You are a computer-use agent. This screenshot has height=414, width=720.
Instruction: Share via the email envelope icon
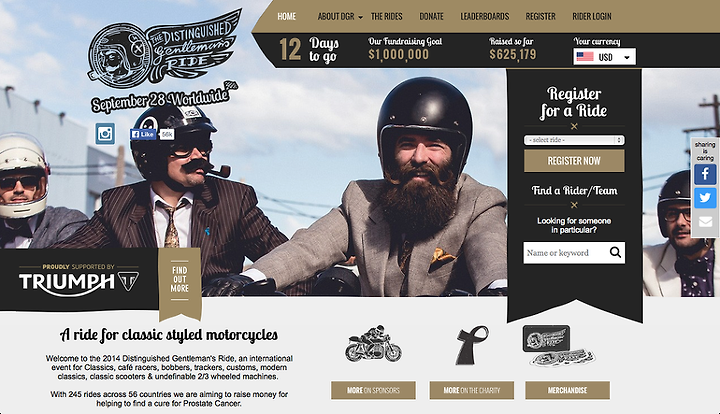[705, 222]
